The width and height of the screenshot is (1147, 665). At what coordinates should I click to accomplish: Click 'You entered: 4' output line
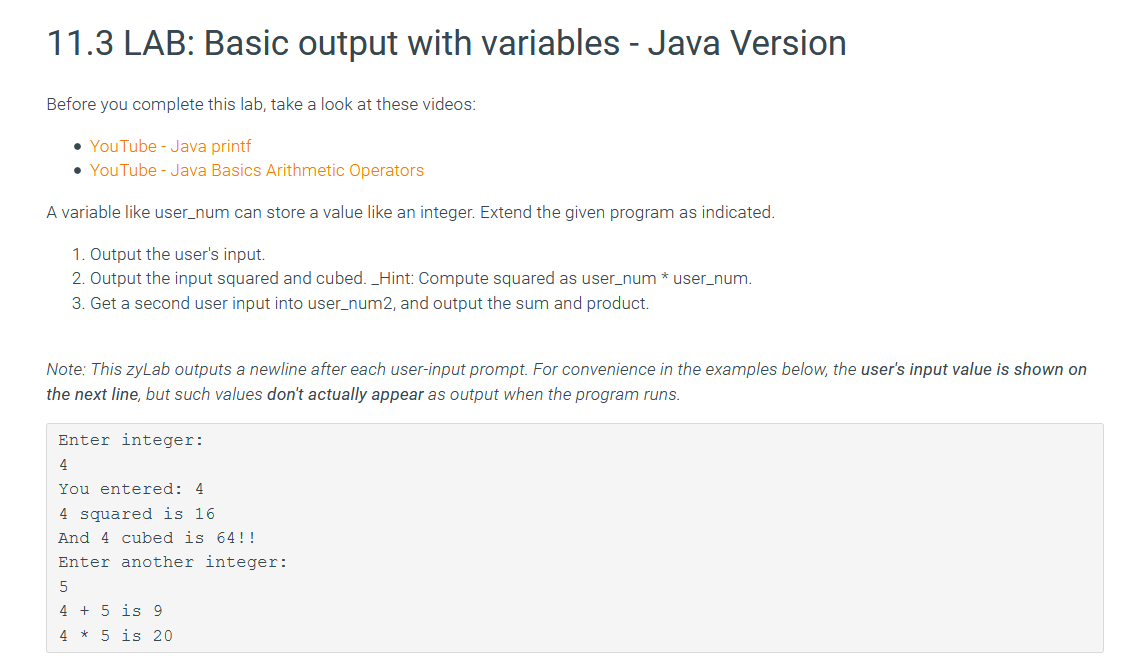click(x=131, y=489)
